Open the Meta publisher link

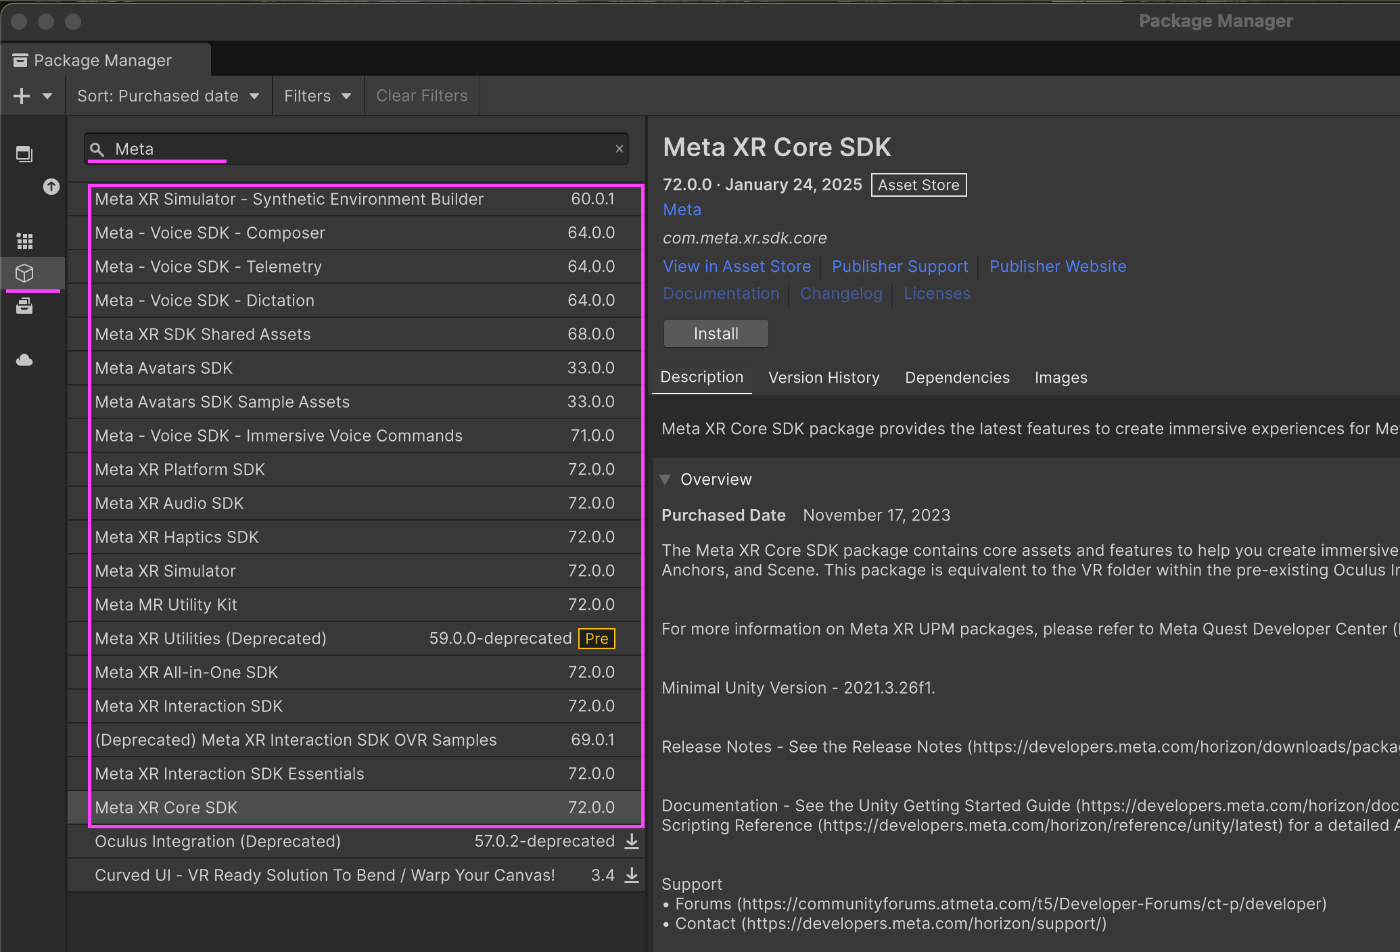[682, 210]
